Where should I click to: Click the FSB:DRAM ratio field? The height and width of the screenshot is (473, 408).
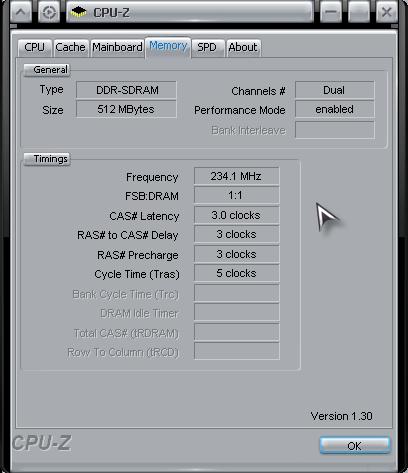(x=236, y=195)
